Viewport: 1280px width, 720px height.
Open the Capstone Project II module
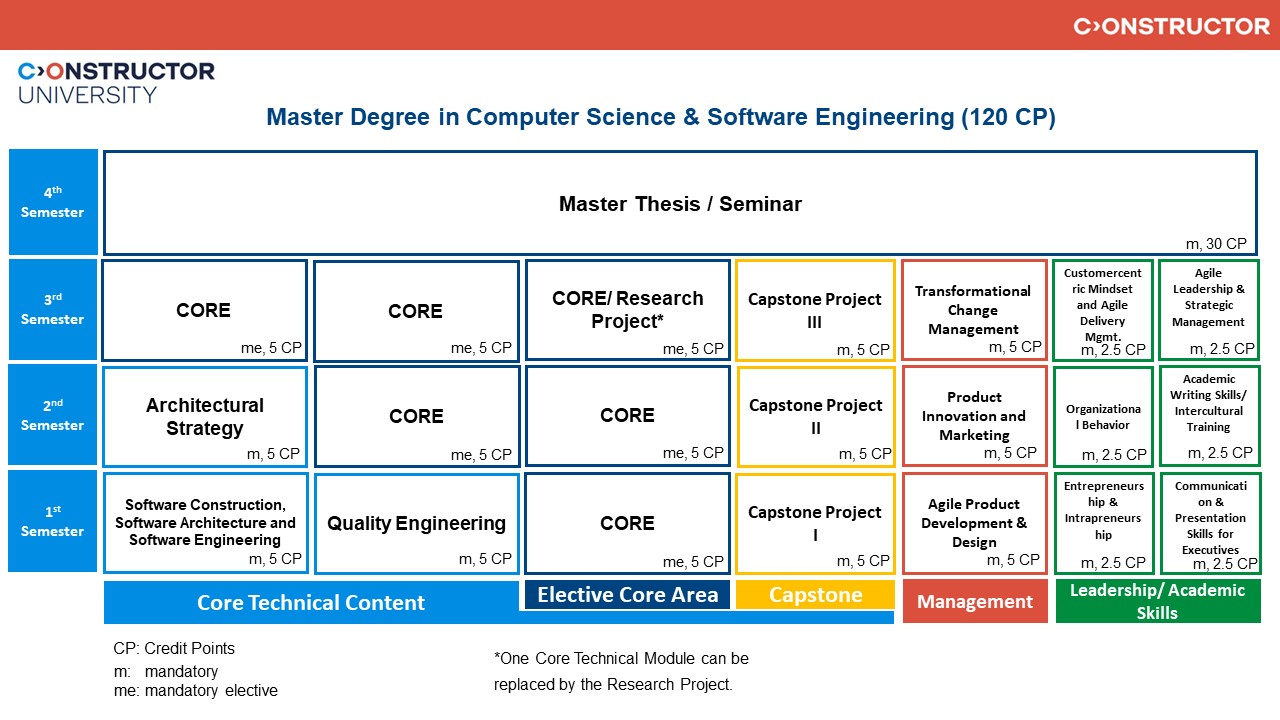(x=816, y=416)
